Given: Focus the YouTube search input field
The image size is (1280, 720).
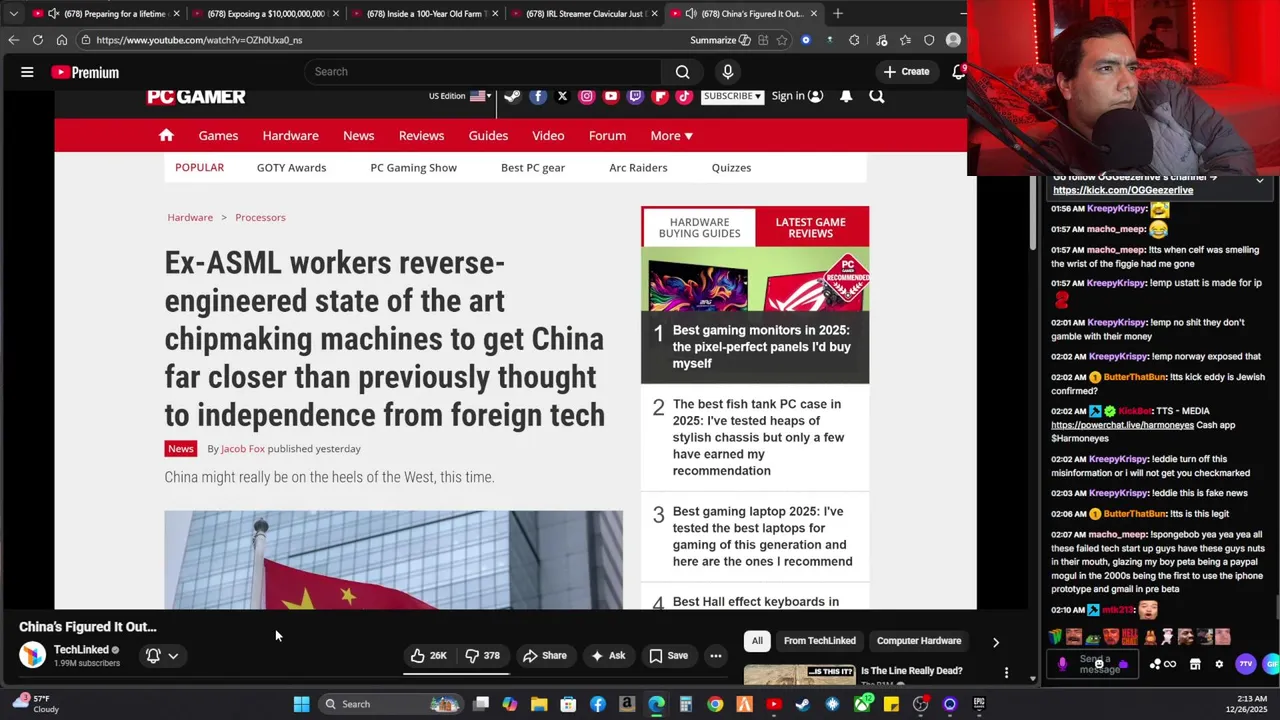Looking at the screenshot, I should 482,72.
